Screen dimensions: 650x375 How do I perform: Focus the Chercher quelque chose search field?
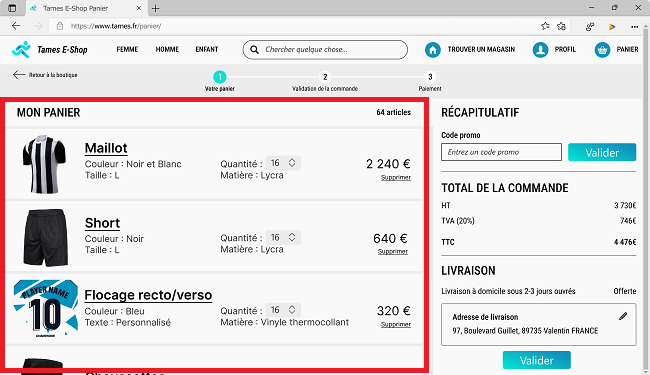(325, 50)
